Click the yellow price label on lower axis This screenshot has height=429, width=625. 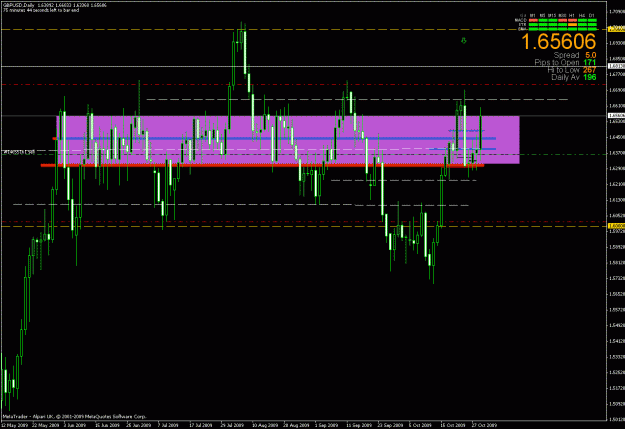(616, 226)
